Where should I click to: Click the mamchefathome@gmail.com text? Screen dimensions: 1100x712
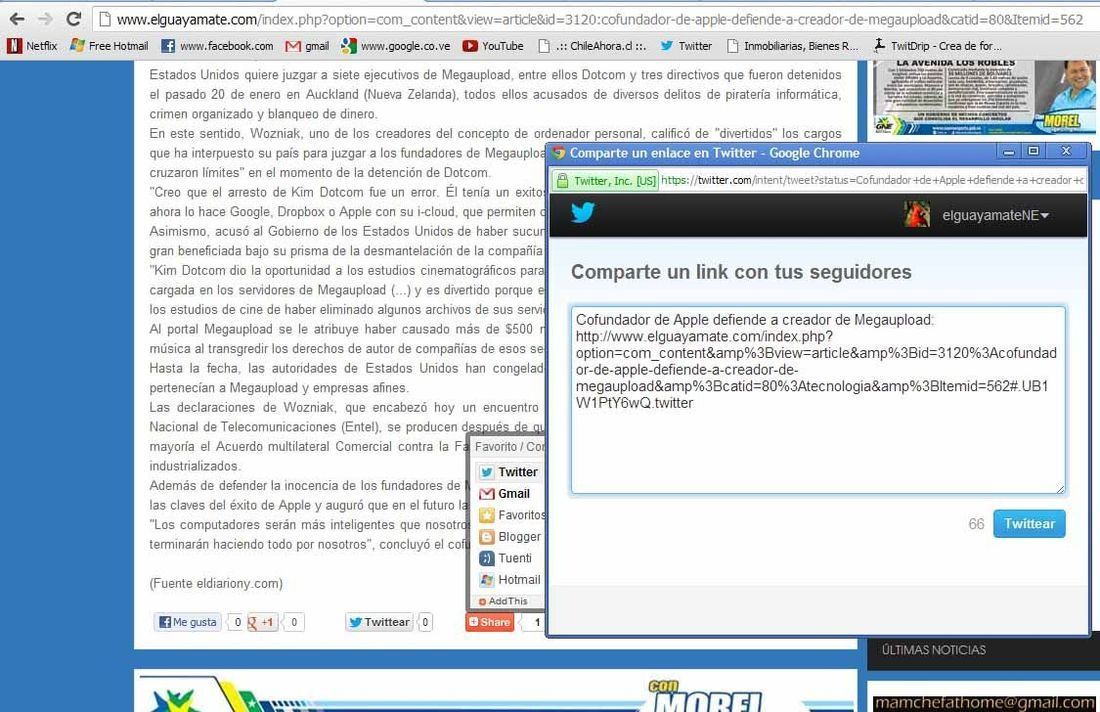click(x=984, y=703)
